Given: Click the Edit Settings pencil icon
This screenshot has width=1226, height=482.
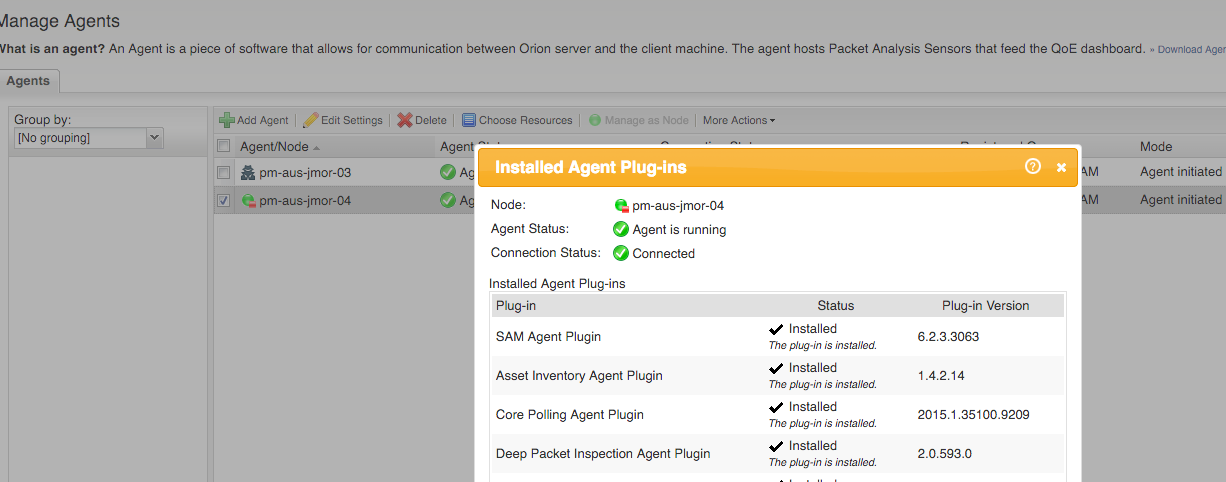Looking at the screenshot, I should [311, 120].
